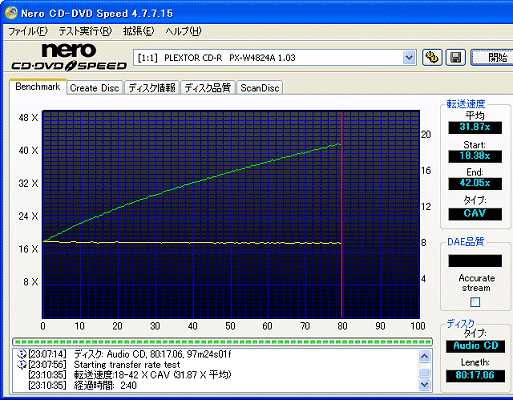Click the End speed value 42.05x
Viewport: 513px width, 400px height.
pos(475,184)
